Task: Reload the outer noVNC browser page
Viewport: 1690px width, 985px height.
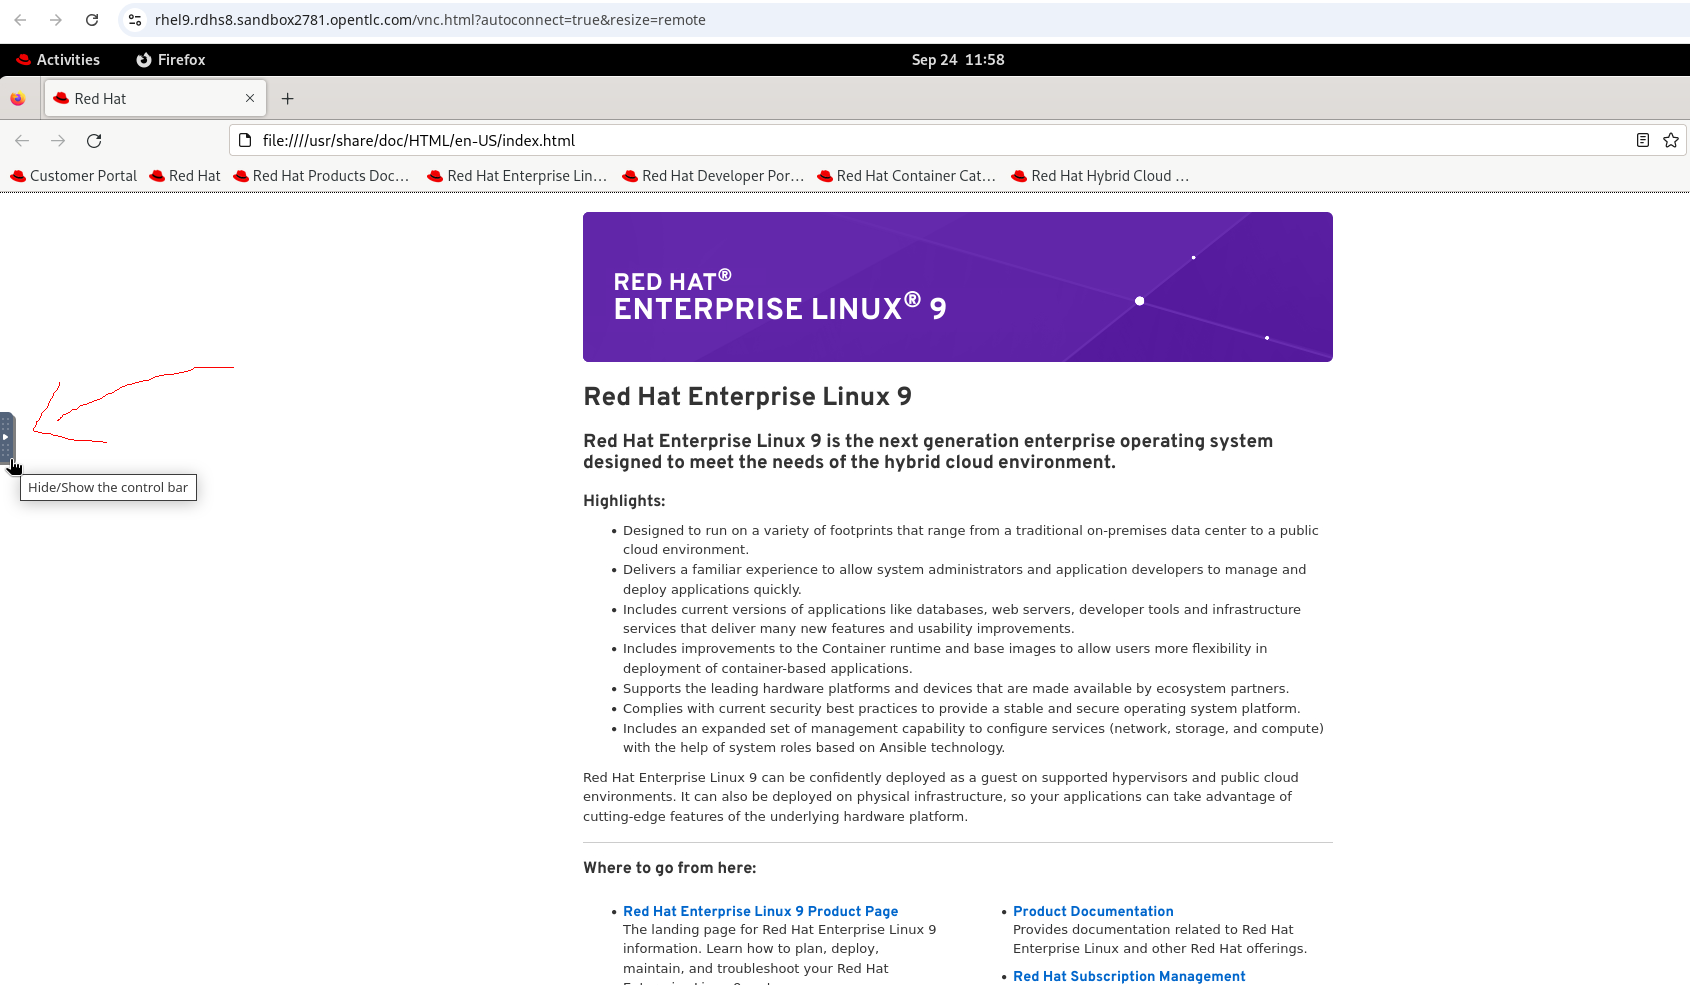Action: (x=92, y=20)
